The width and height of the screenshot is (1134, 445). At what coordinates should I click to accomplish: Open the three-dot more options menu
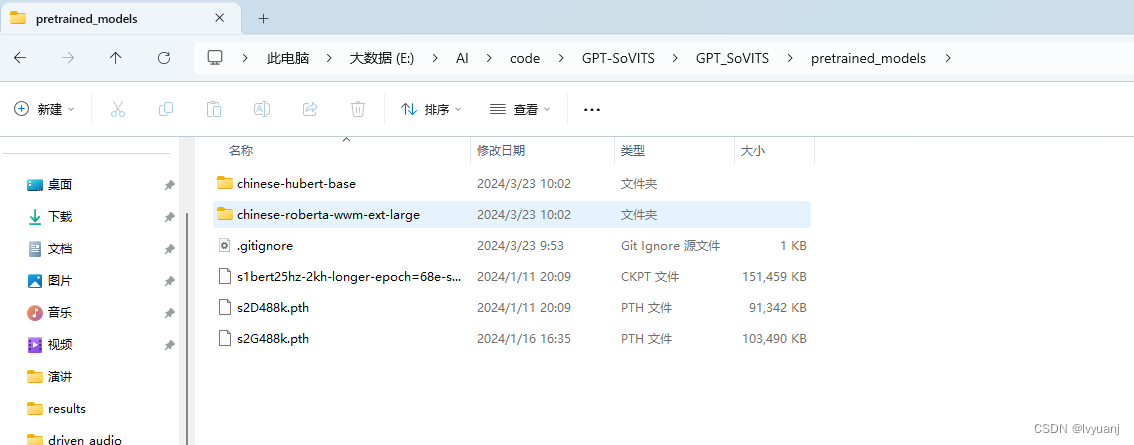click(592, 110)
